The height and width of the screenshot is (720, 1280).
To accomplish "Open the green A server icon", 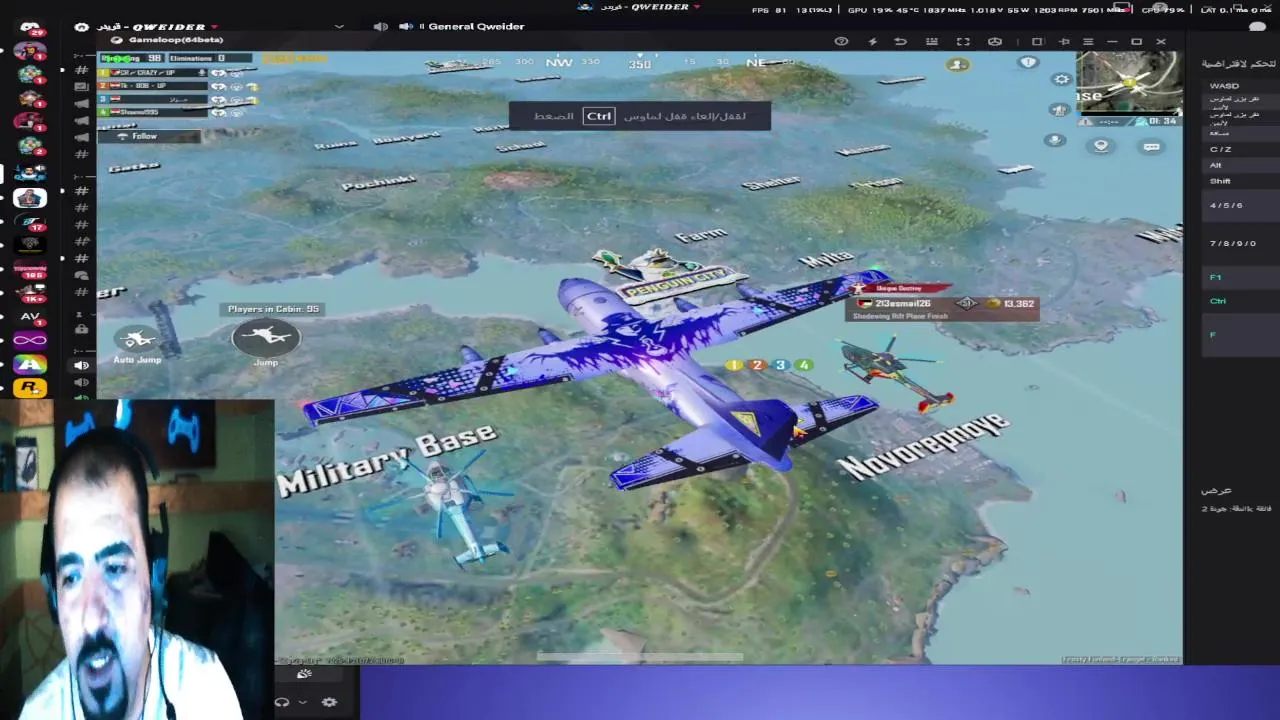I will [x=30, y=365].
